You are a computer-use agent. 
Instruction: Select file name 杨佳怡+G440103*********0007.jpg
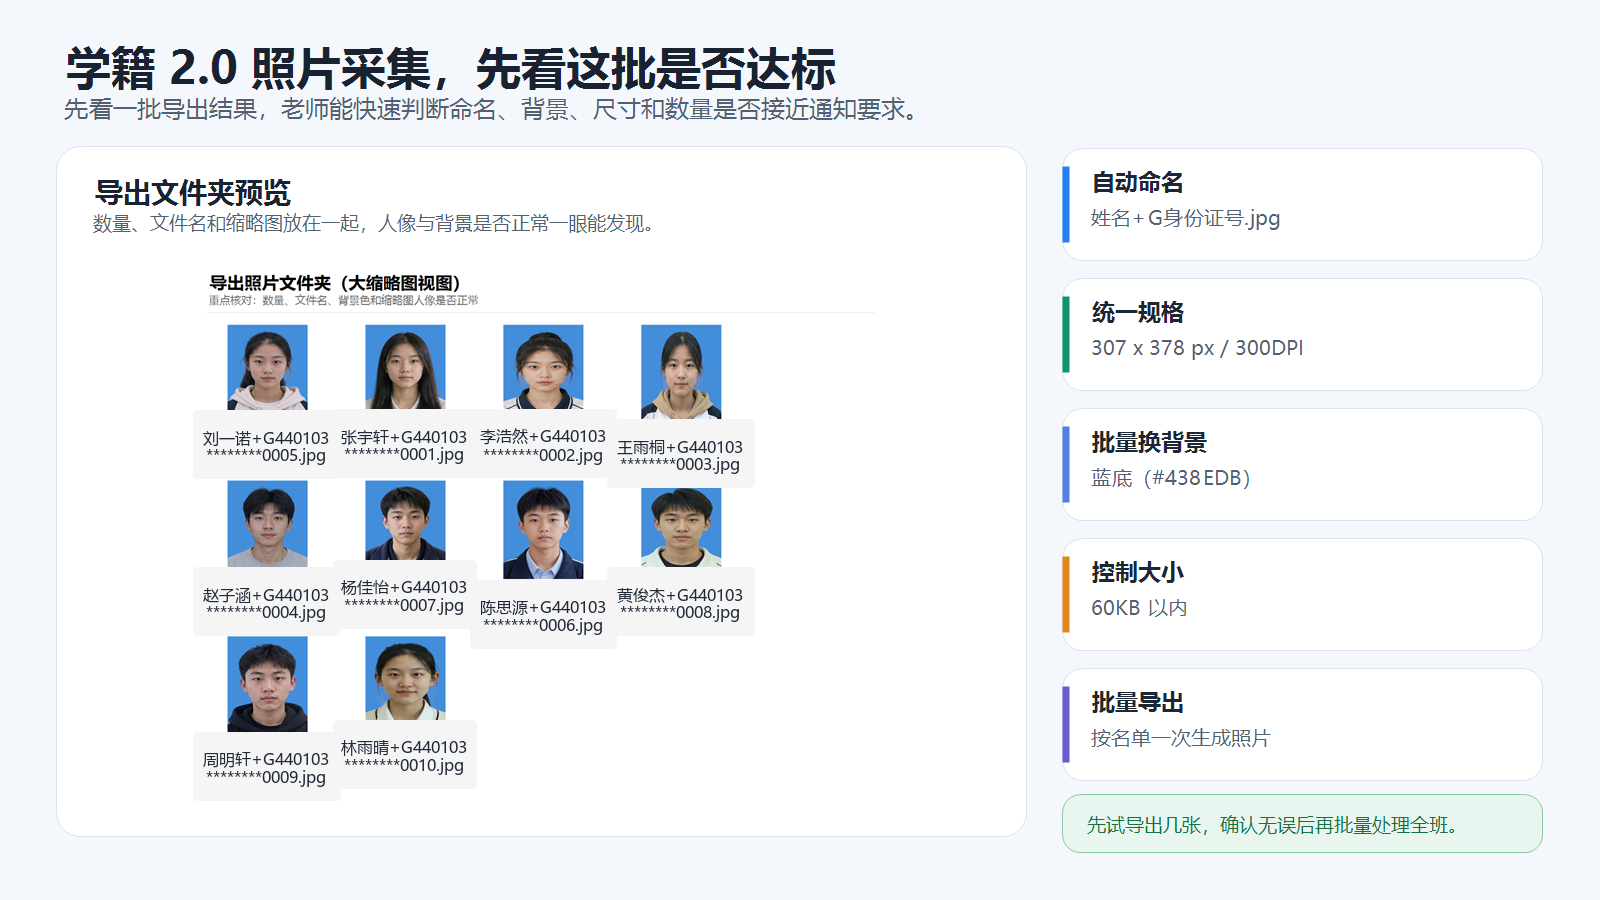click(x=404, y=596)
